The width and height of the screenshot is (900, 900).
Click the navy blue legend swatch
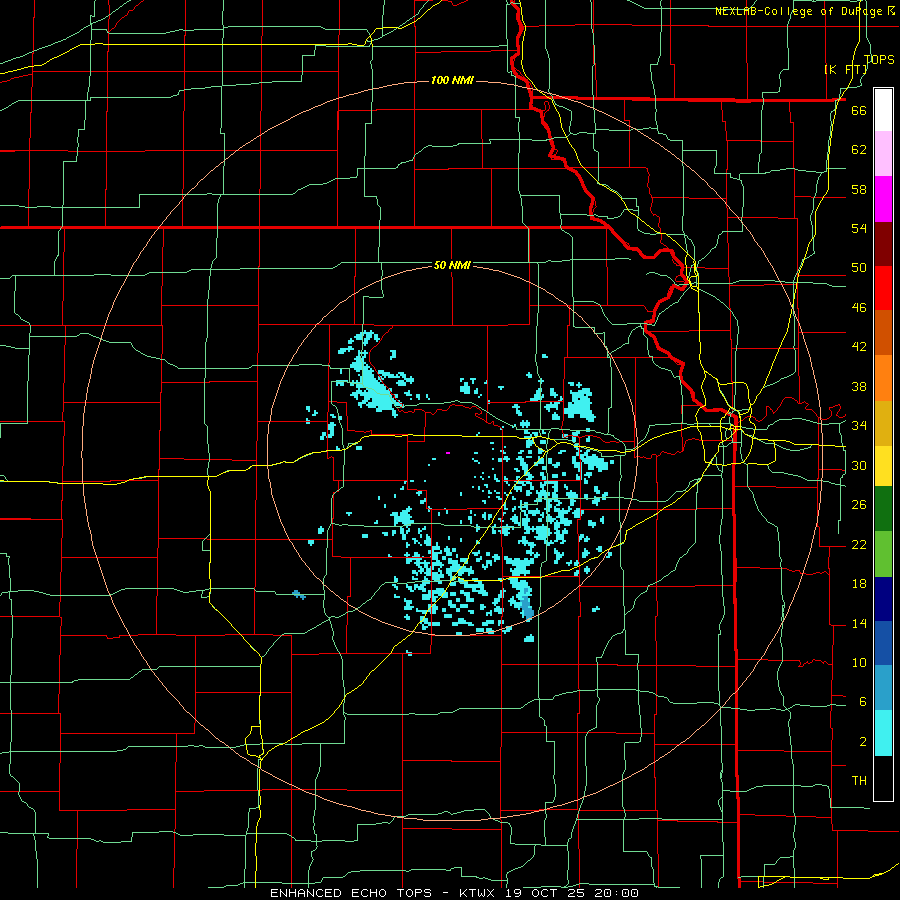pos(883,599)
